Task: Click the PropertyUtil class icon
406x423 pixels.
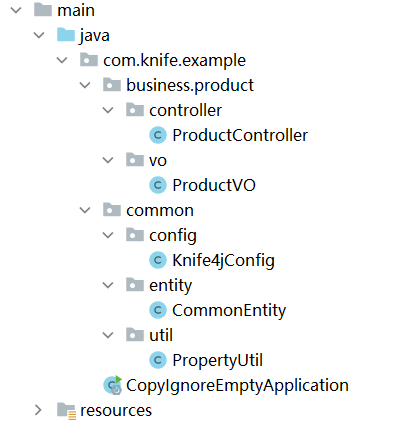Action: (x=158, y=360)
